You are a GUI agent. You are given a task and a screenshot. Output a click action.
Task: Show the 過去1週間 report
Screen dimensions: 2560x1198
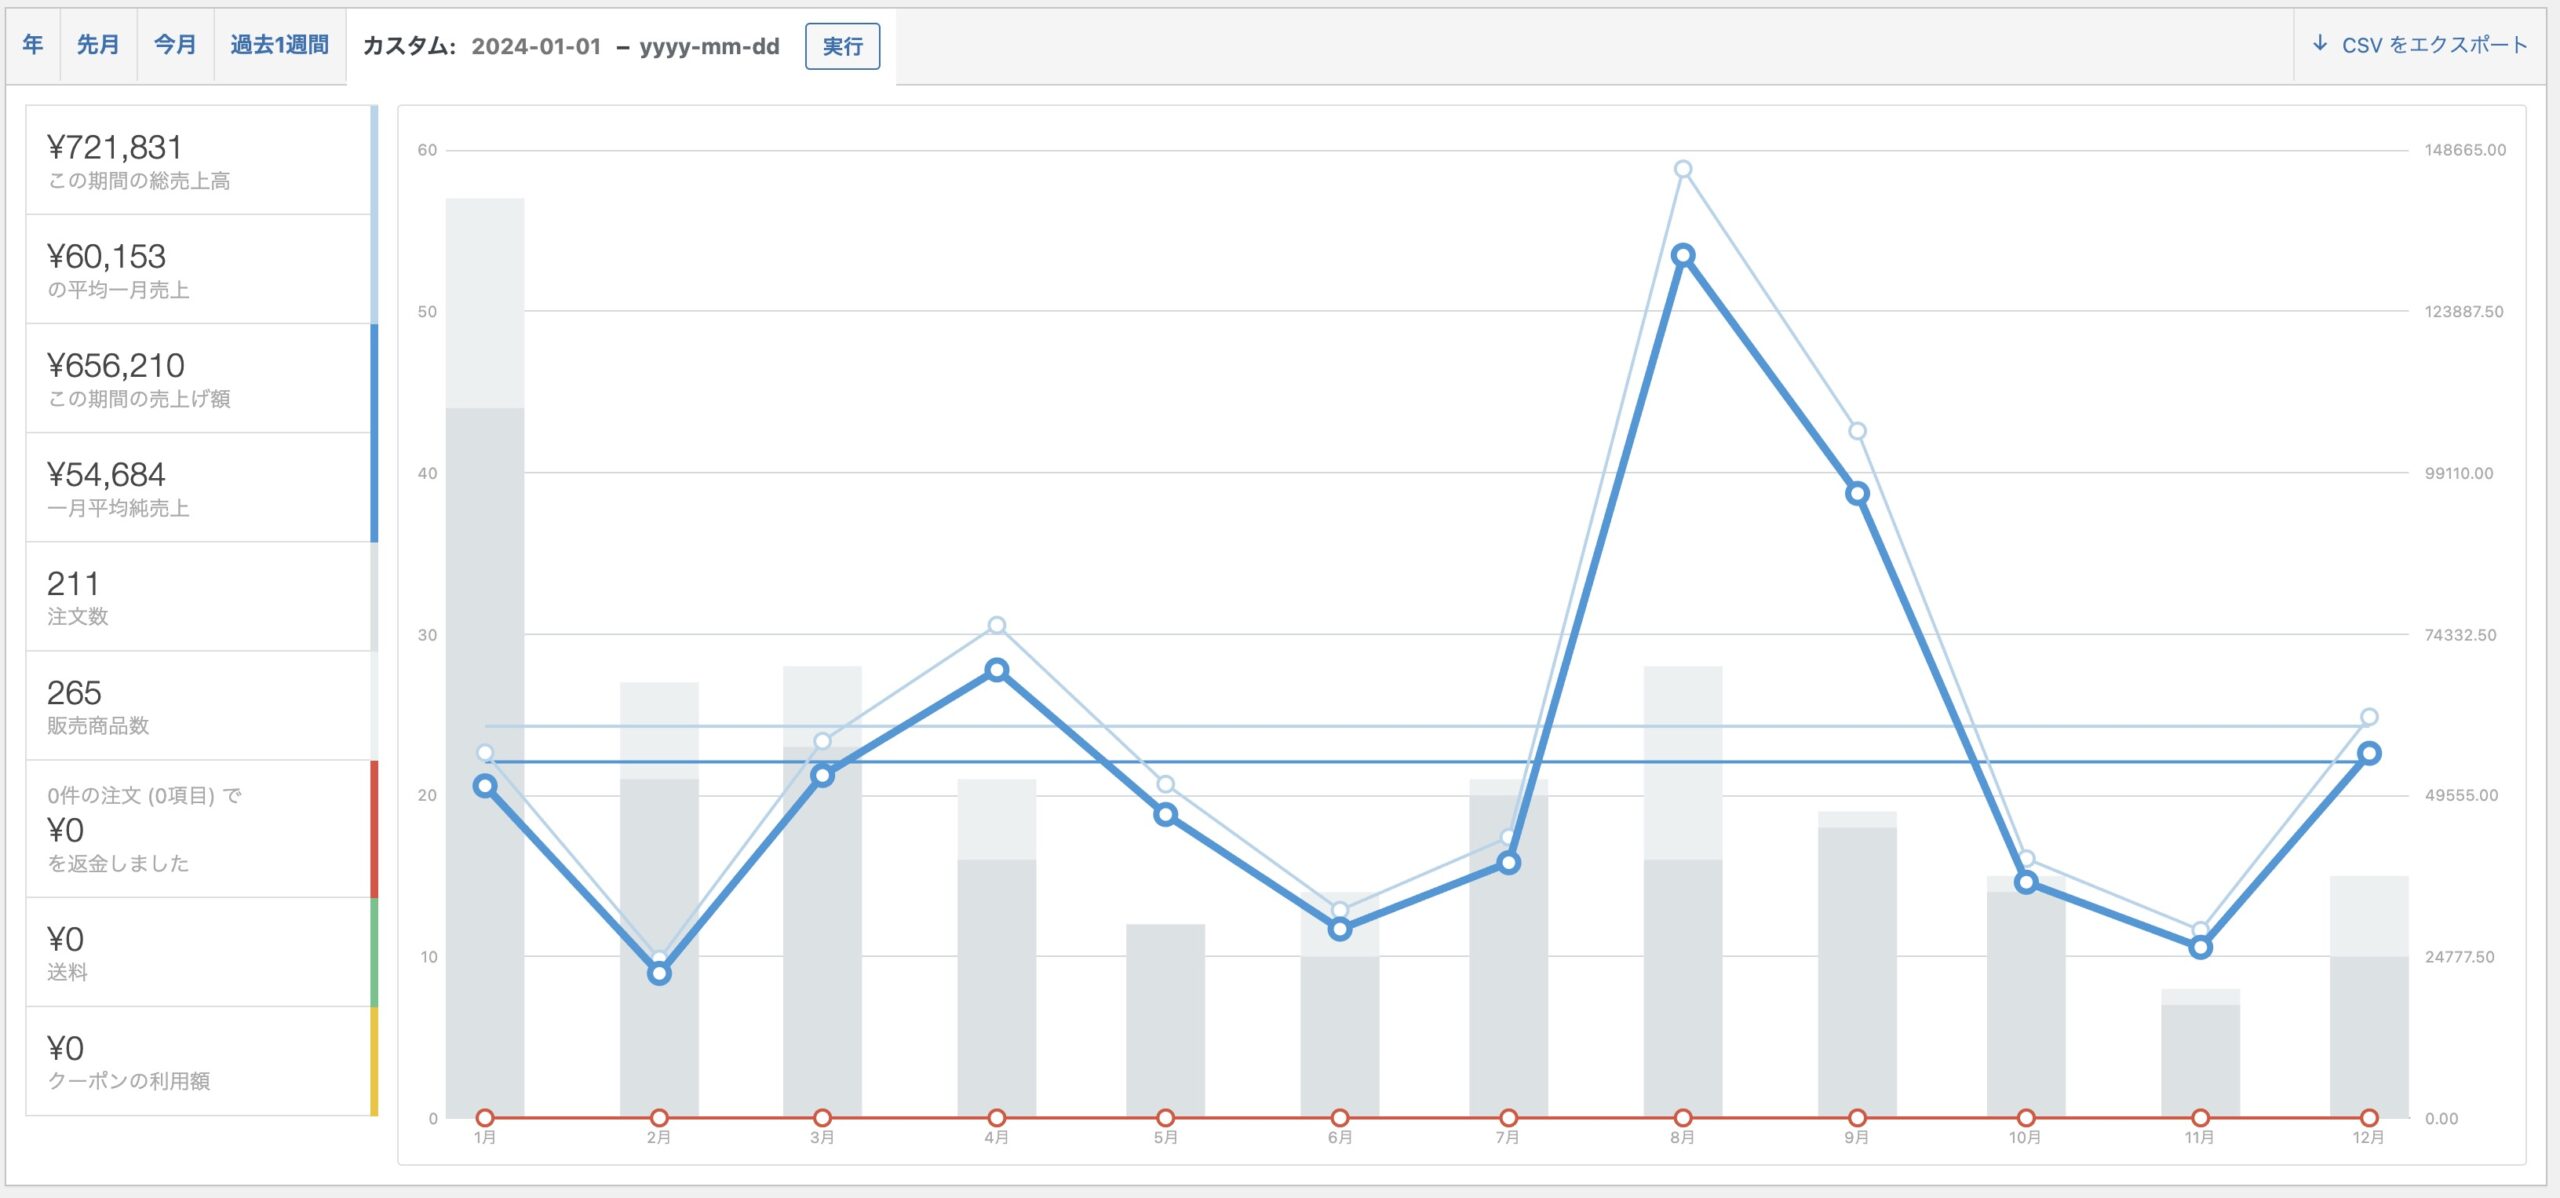[x=279, y=45]
